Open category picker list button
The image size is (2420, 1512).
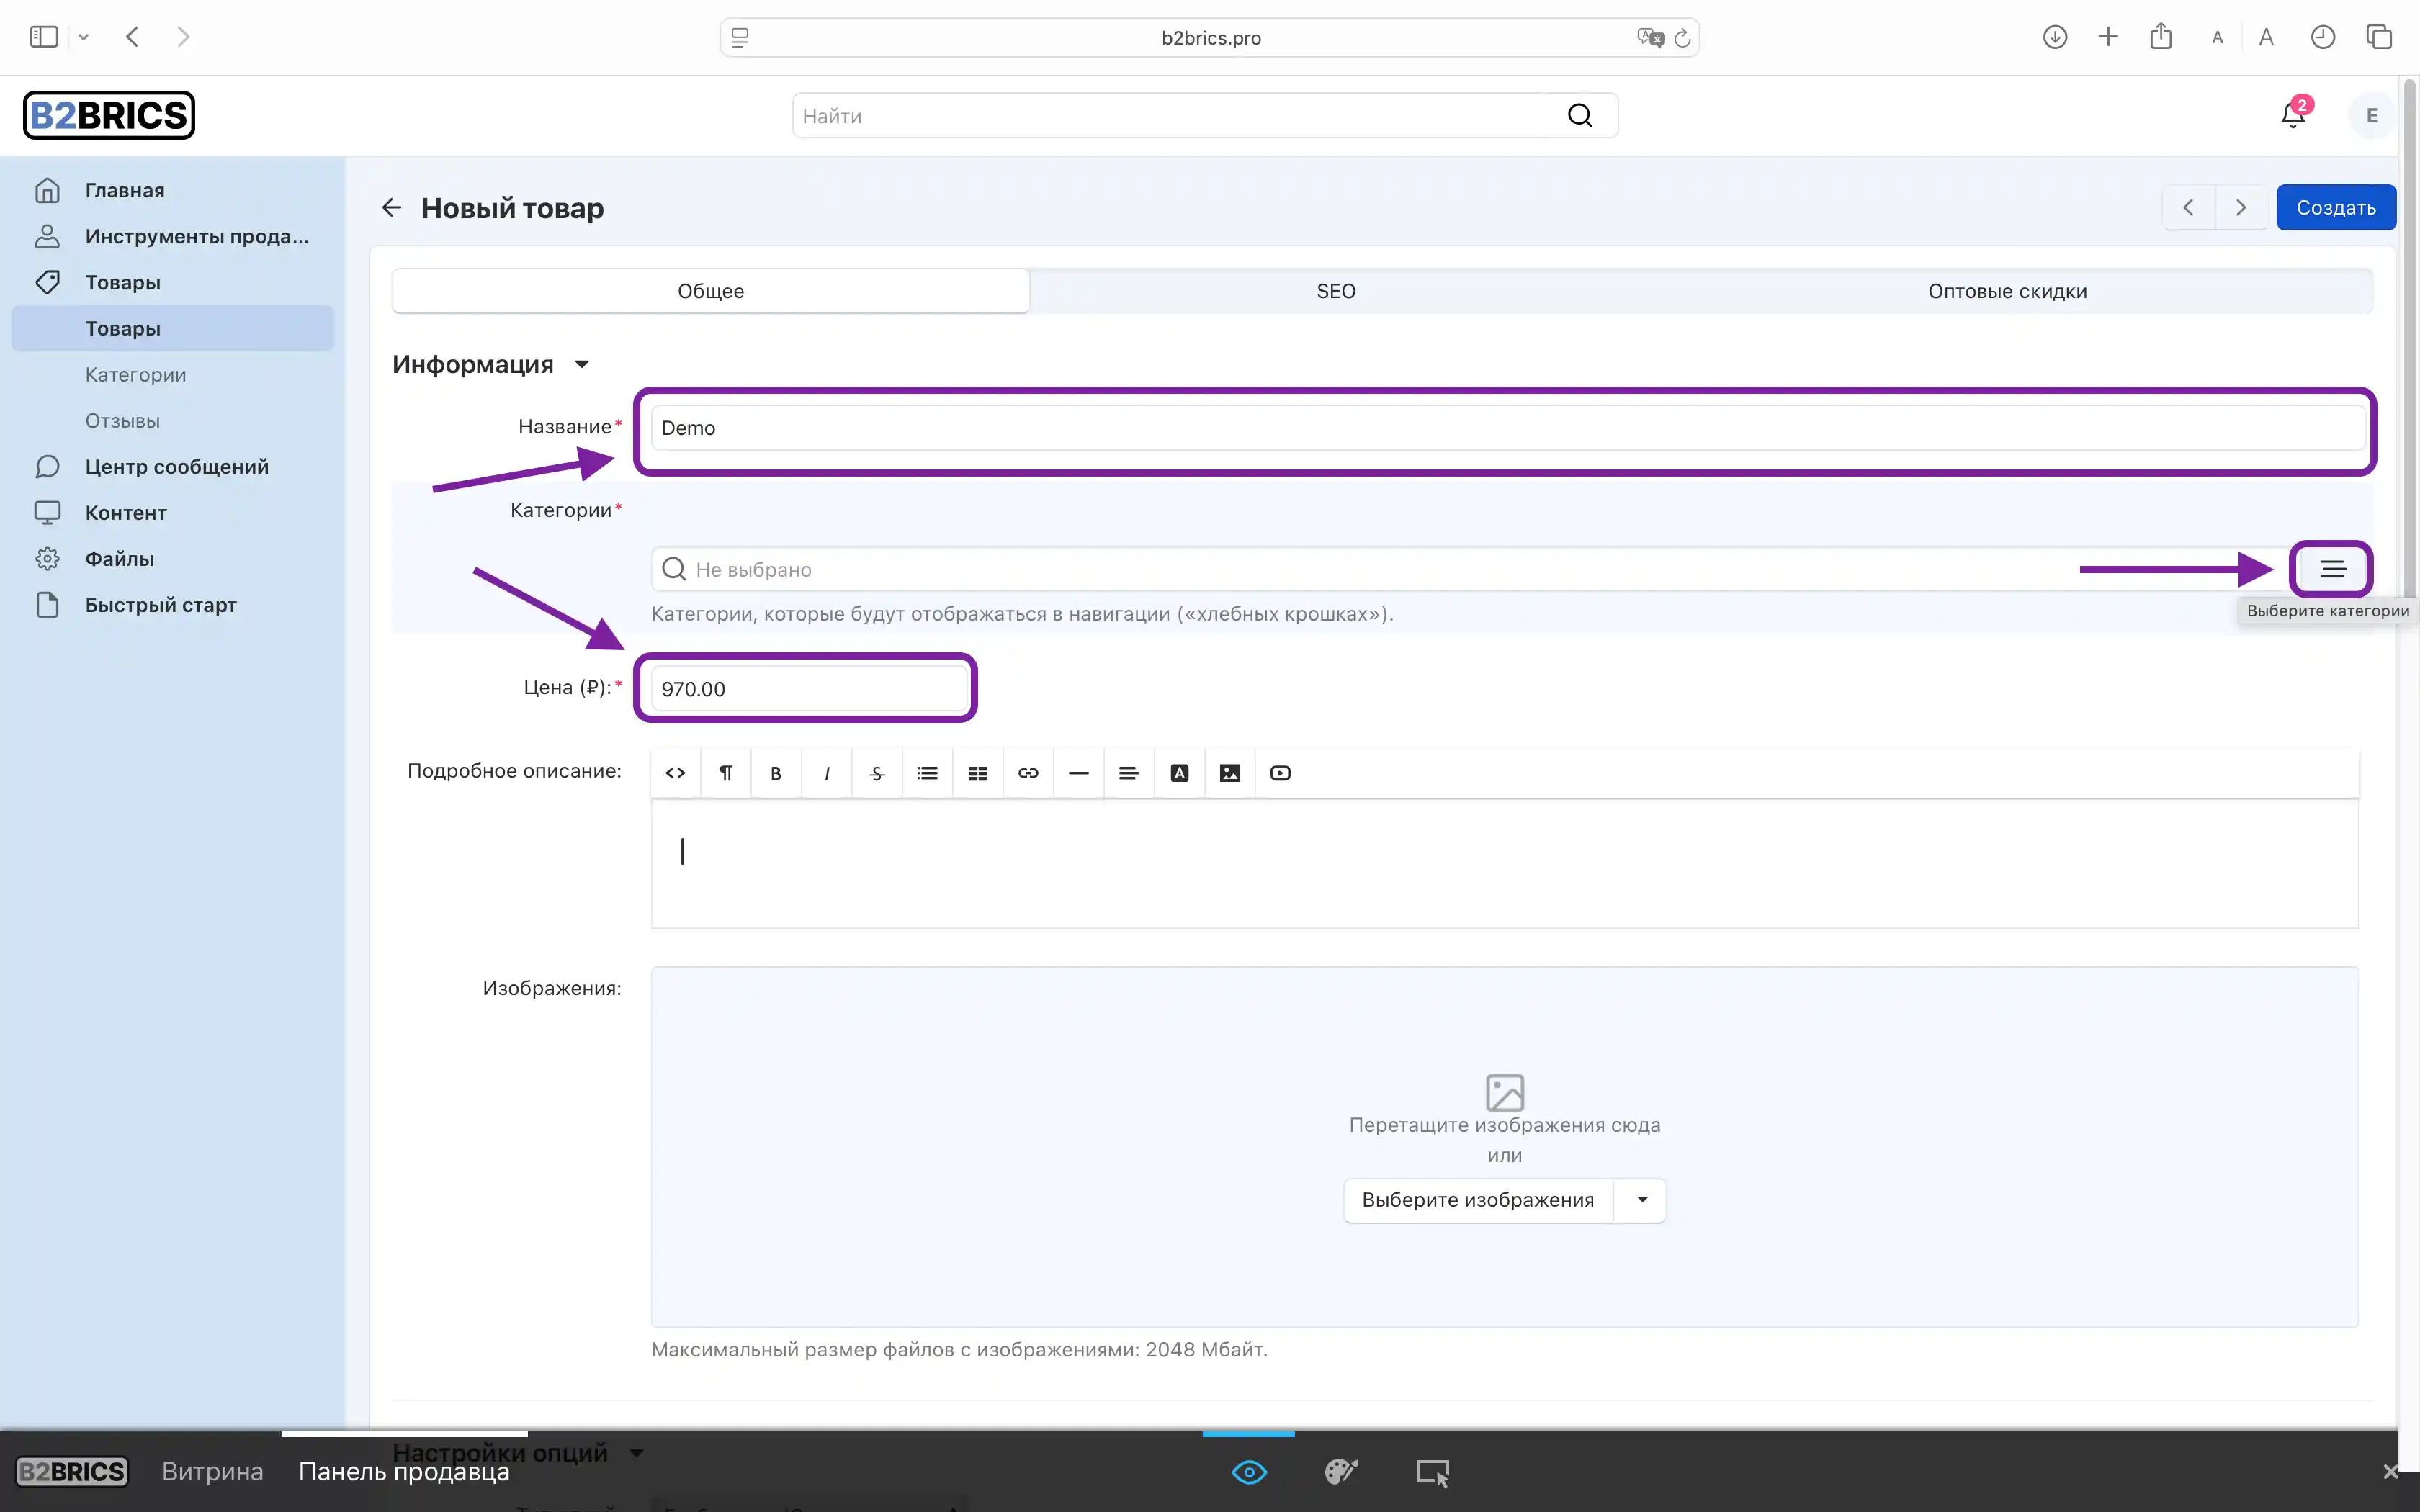pyautogui.click(x=2333, y=569)
